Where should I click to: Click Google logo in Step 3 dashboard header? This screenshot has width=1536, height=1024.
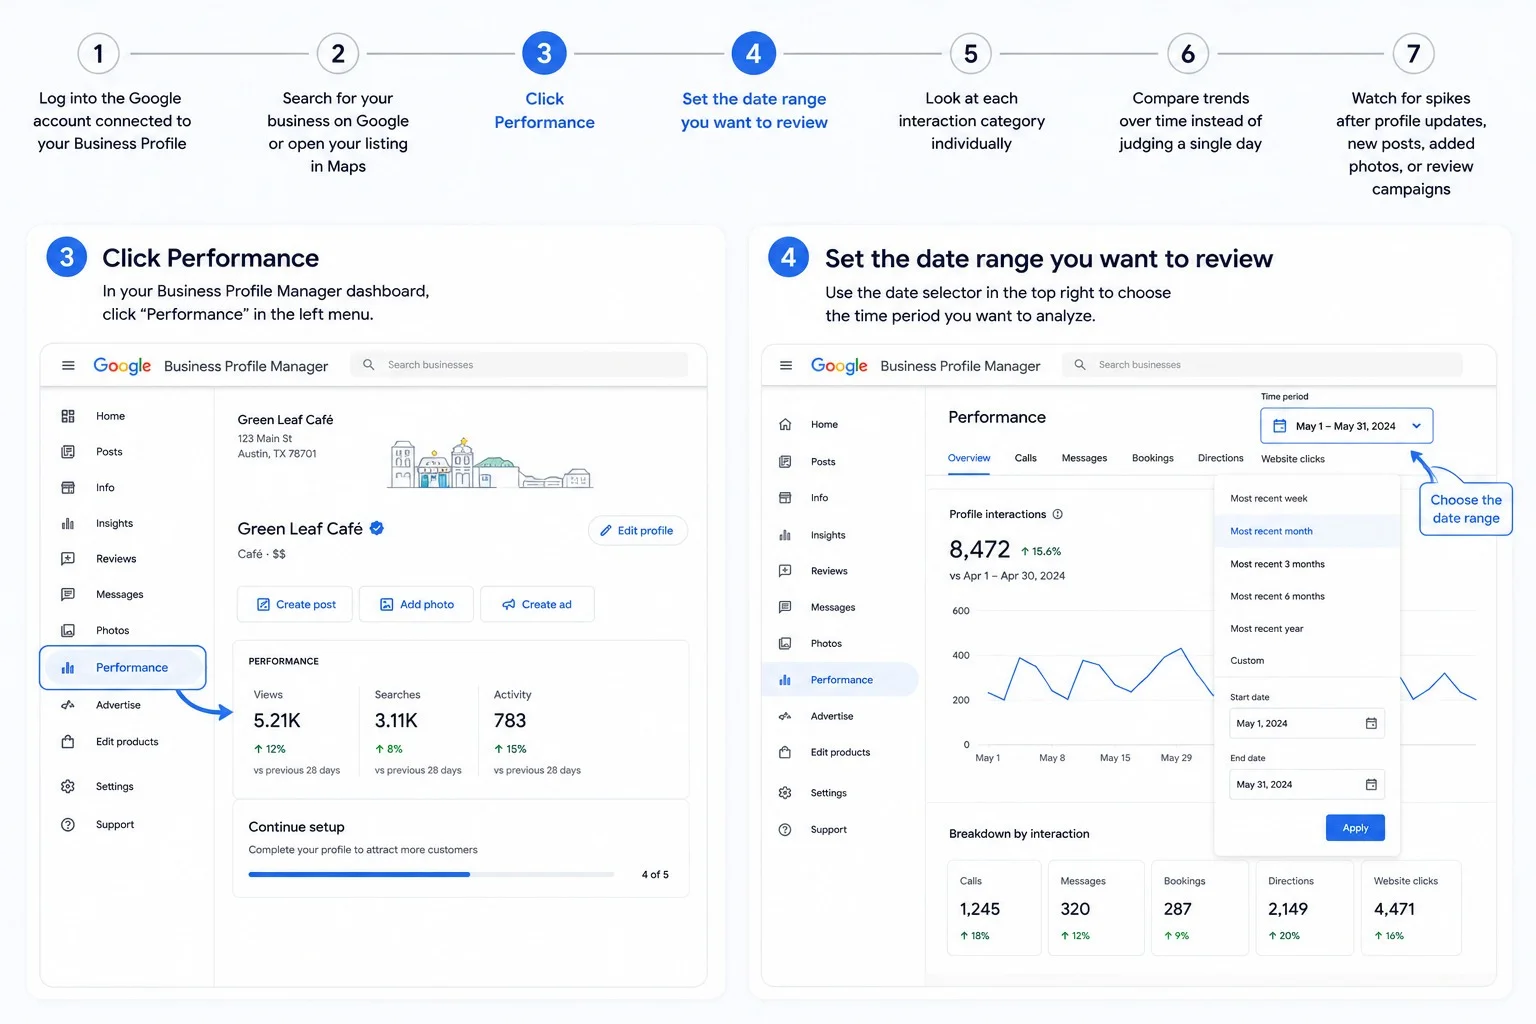click(x=122, y=366)
